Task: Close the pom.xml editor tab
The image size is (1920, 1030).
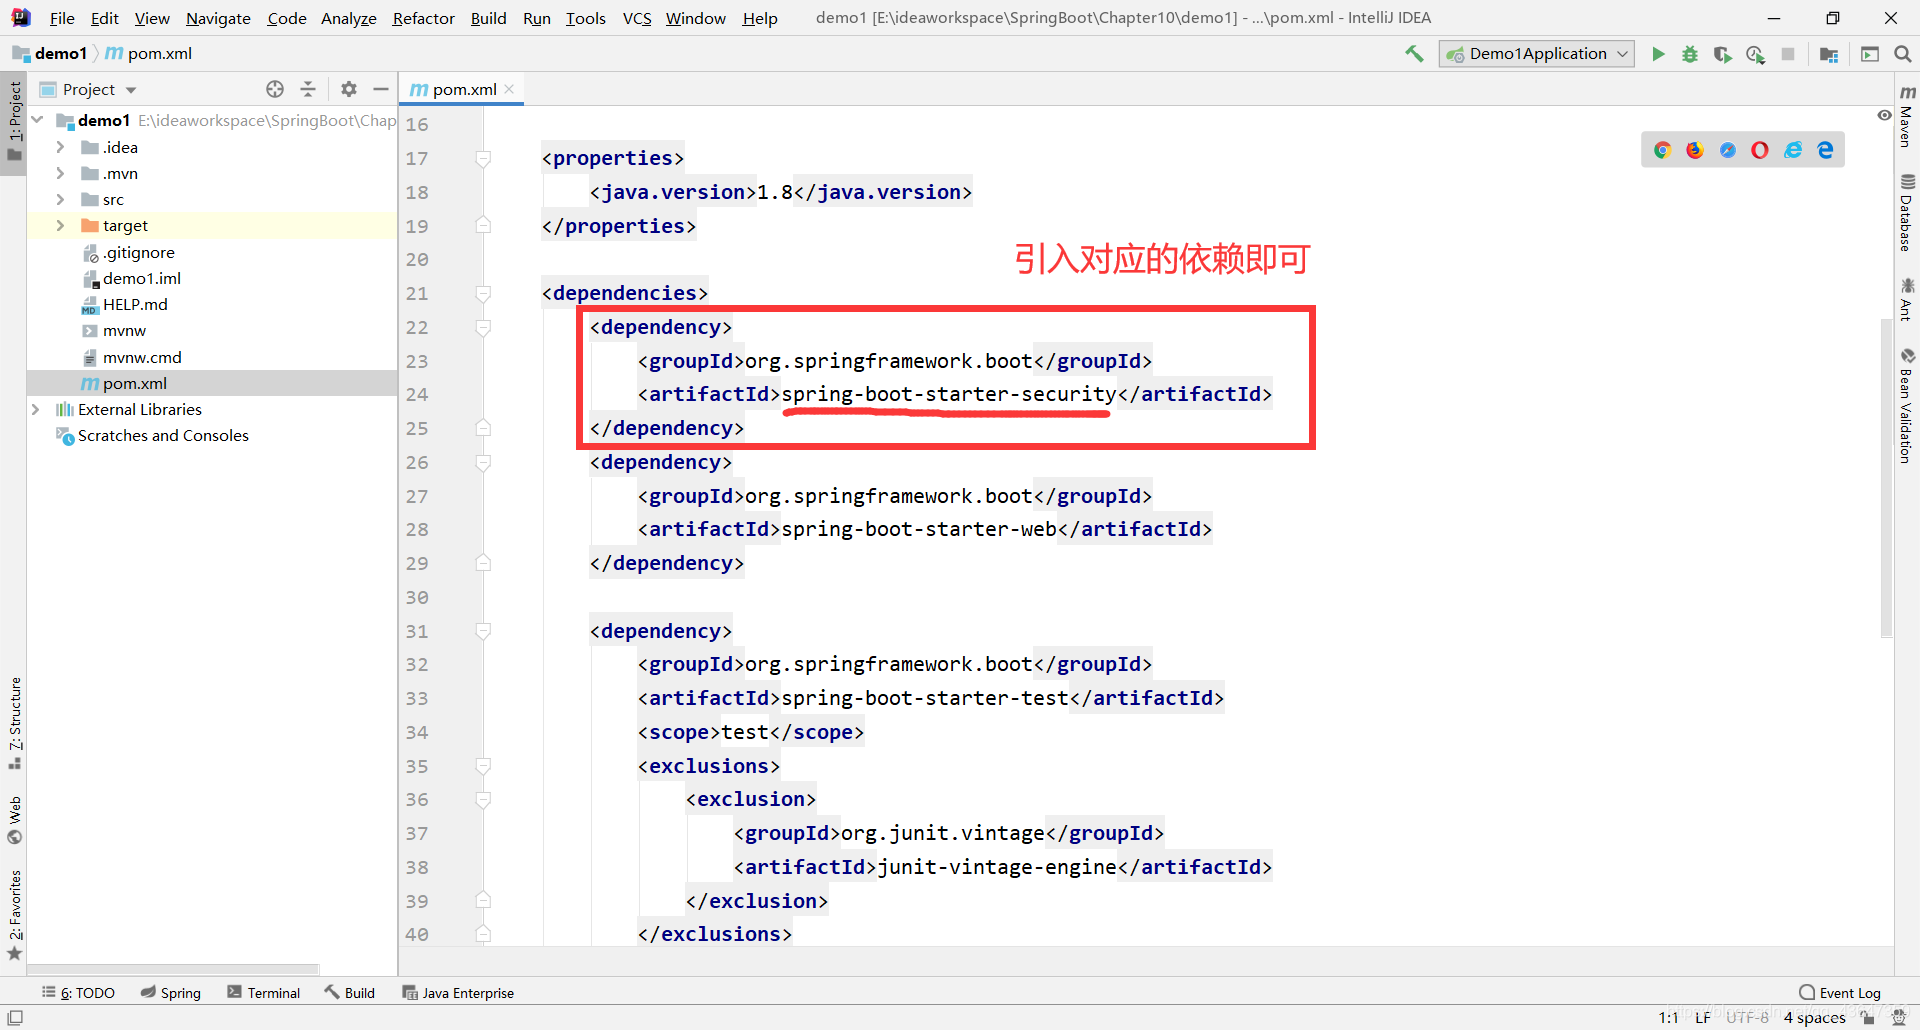Action: tap(509, 89)
